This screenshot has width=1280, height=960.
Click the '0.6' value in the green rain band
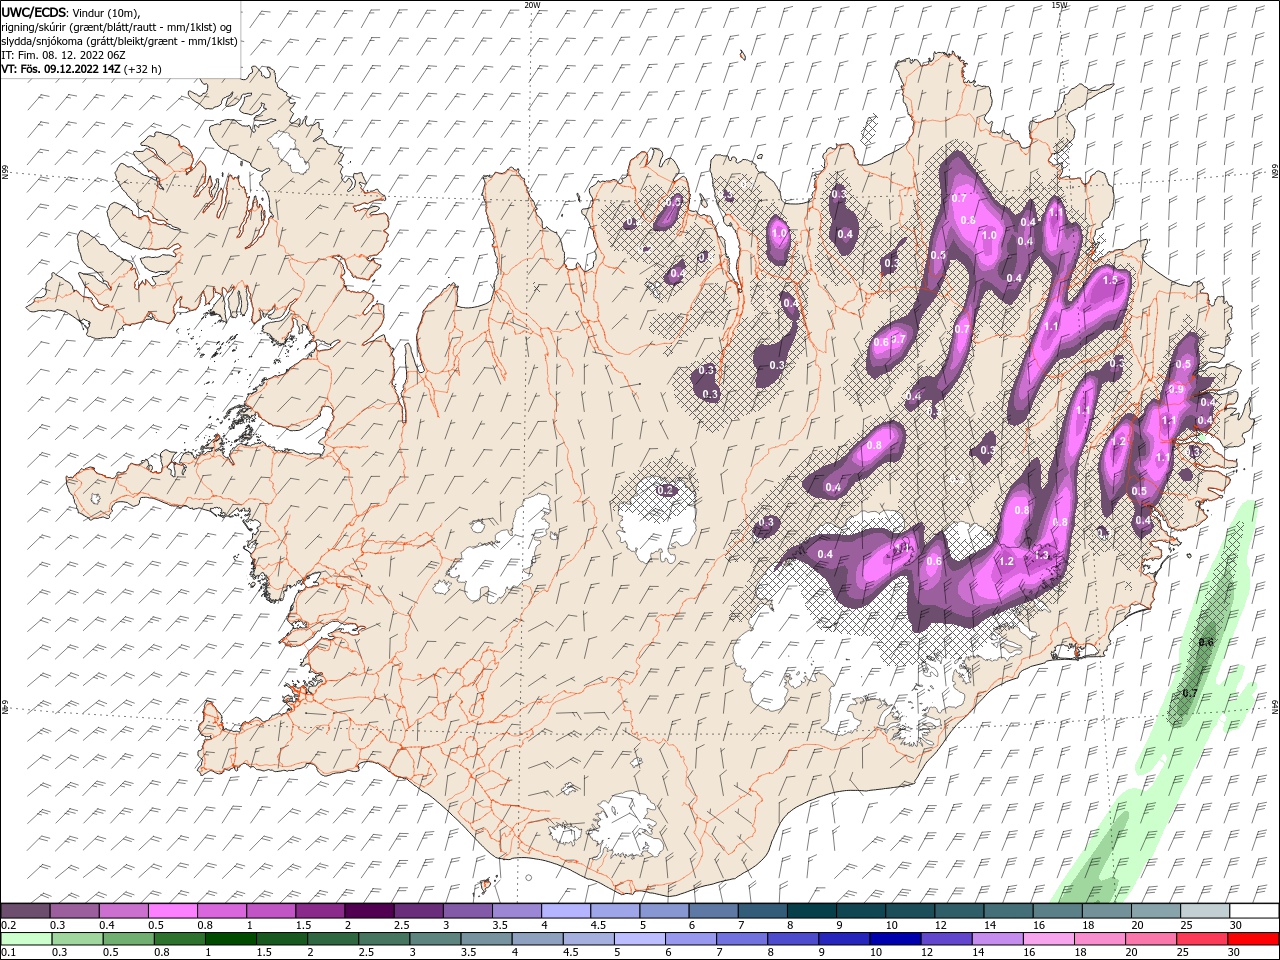click(x=1205, y=642)
